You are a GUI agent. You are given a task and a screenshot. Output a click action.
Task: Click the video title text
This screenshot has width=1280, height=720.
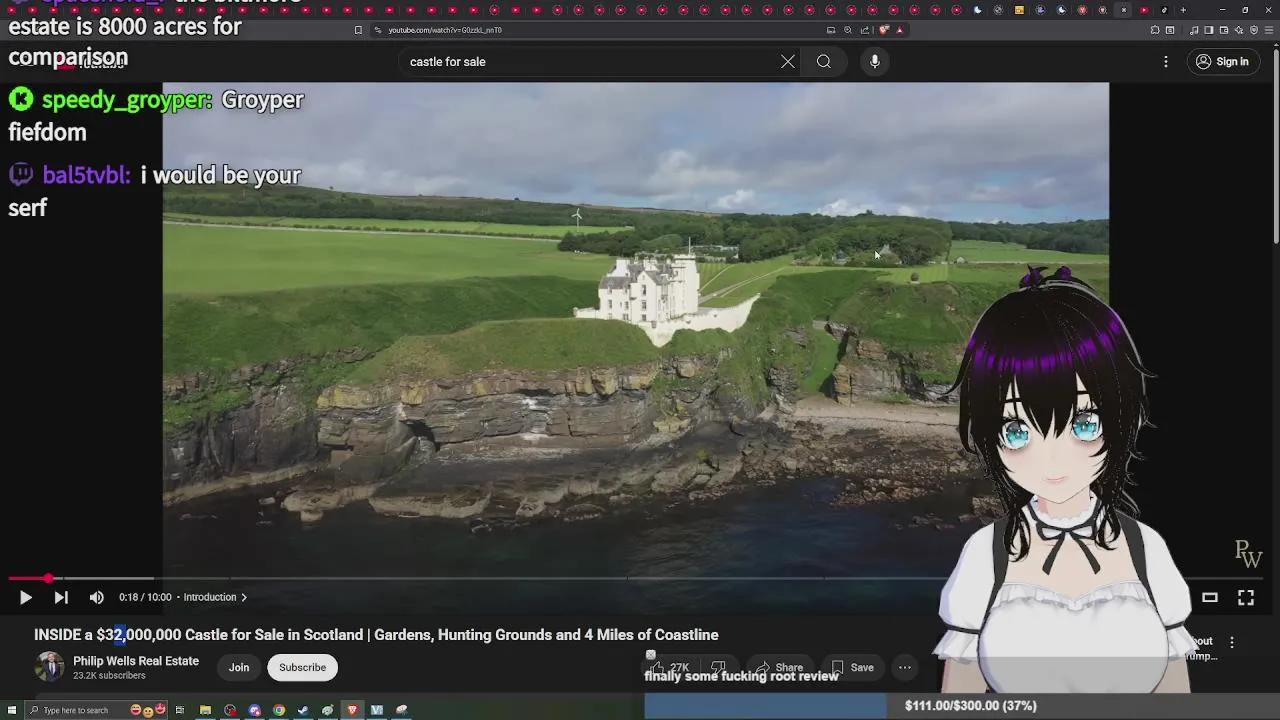[x=376, y=635]
